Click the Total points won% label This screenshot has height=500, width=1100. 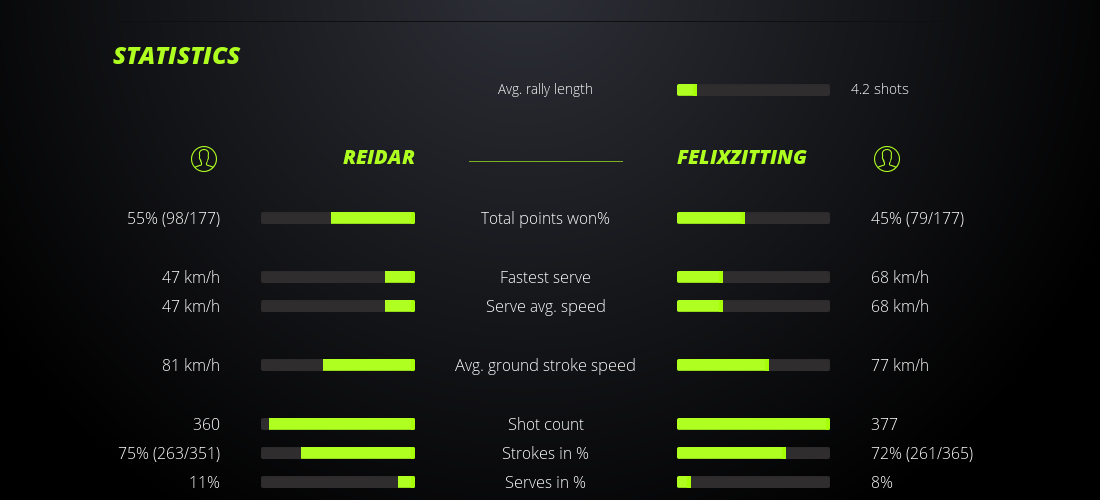tap(545, 218)
